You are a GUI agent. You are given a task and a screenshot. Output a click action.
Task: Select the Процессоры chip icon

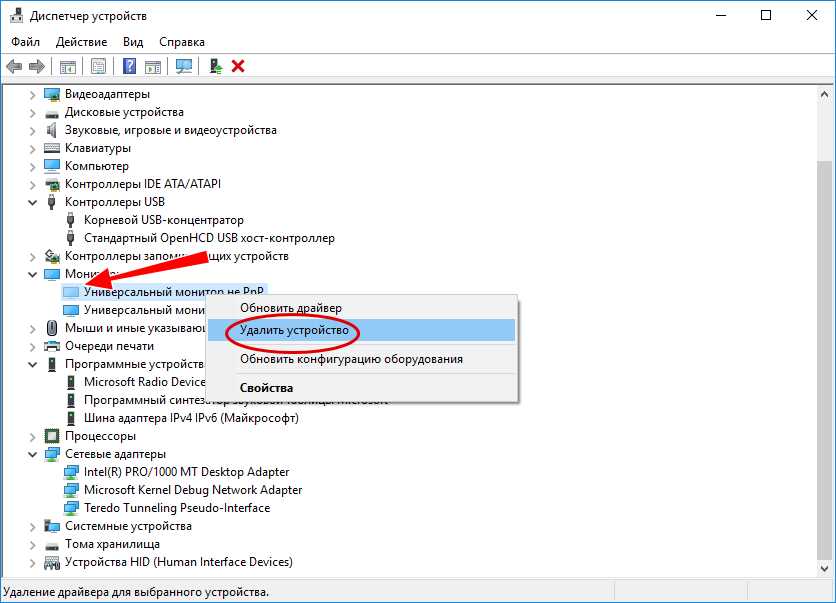tap(52, 436)
